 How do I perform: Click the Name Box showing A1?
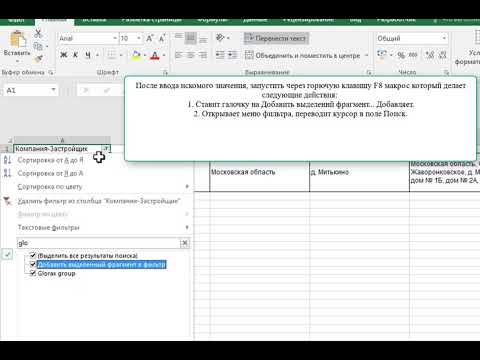(x=27, y=90)
